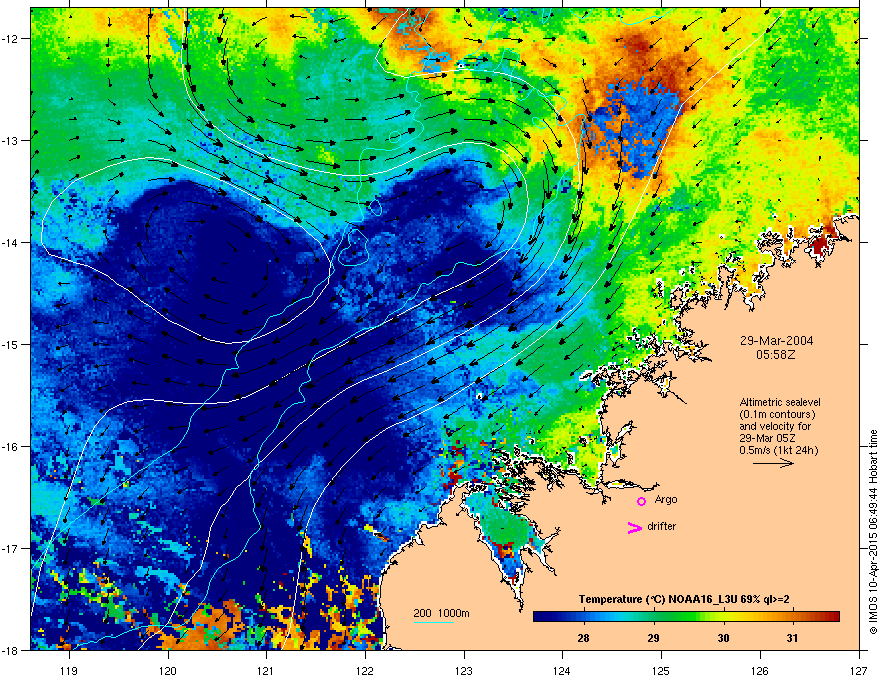Viewport: 880px width, 680px height.
Task: Click the latitude axis label -14
Action: click(10, 242)
